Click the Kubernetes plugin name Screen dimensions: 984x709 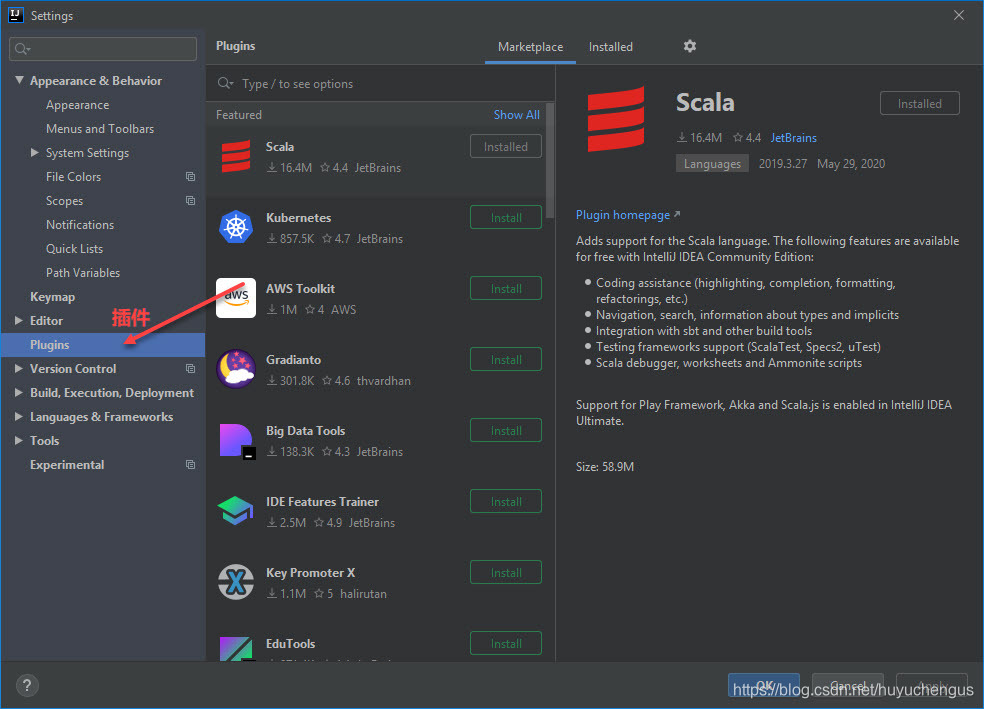[x=298, y=218]
